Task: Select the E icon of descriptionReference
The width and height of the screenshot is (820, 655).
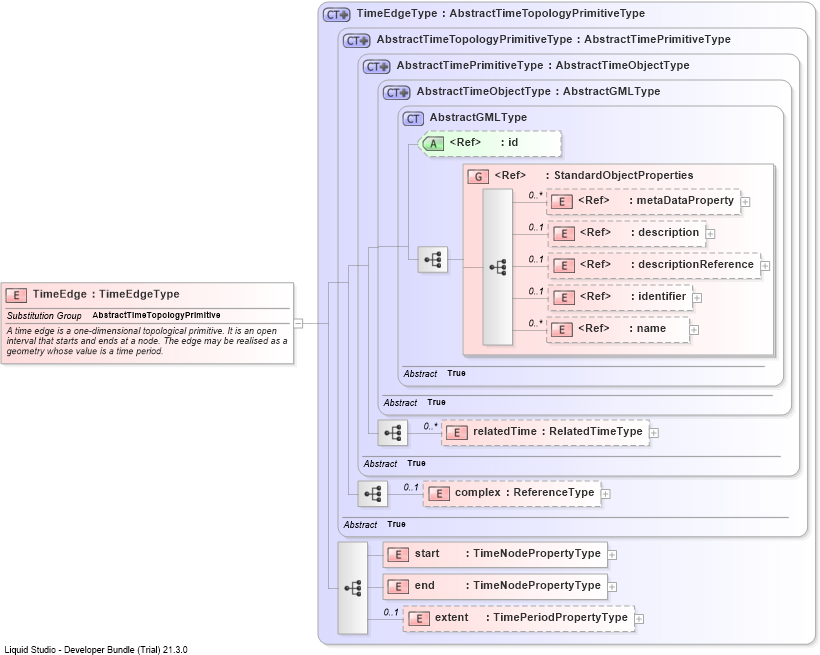Action: (x=564, y=265)
